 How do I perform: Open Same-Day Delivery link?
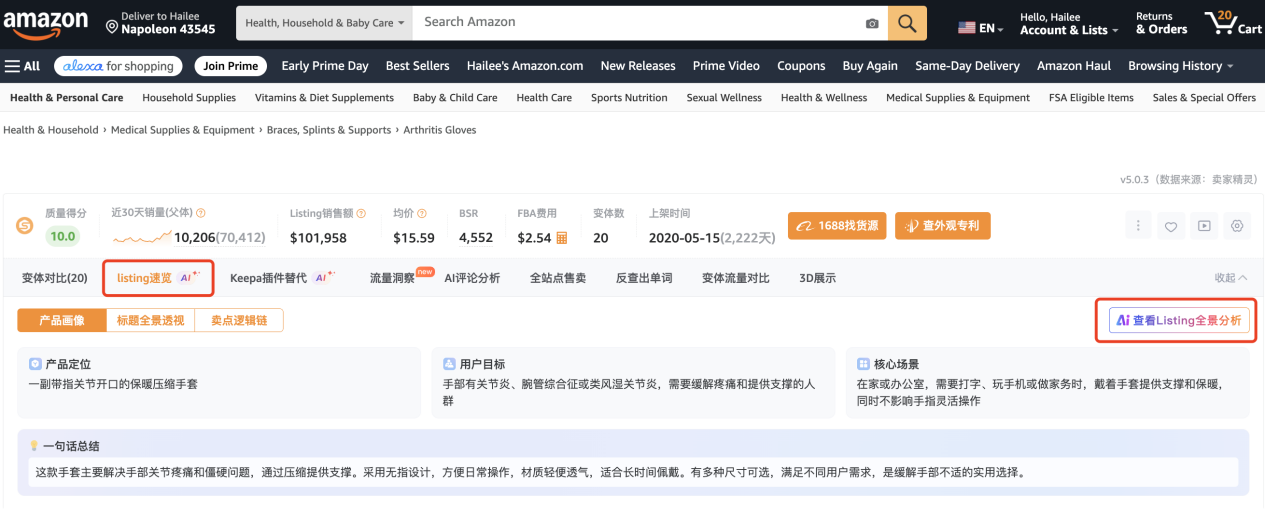(967, 66)
